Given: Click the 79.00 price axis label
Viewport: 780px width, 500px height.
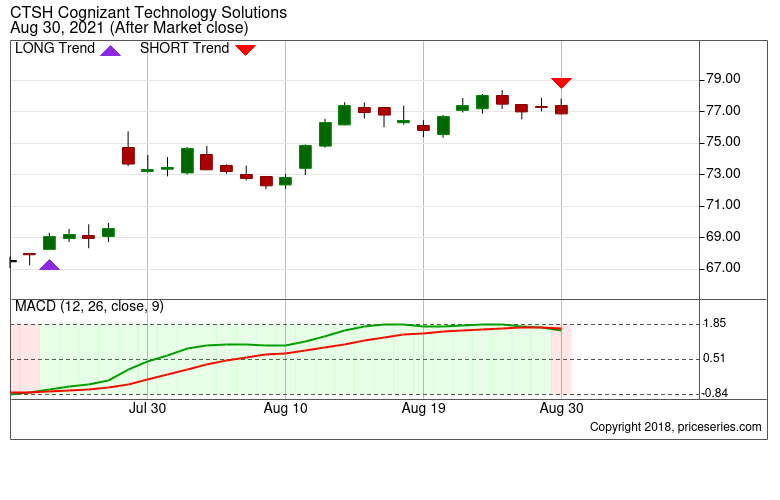Looking at the screenshot, I should [723, 79].
